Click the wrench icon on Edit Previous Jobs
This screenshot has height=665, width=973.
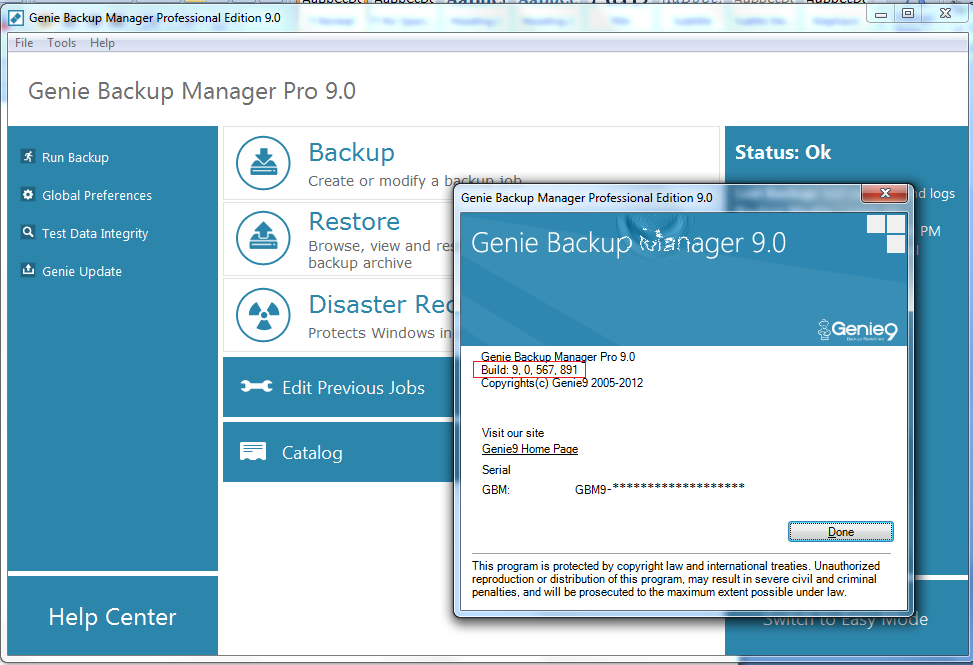(x=256, y=386)
